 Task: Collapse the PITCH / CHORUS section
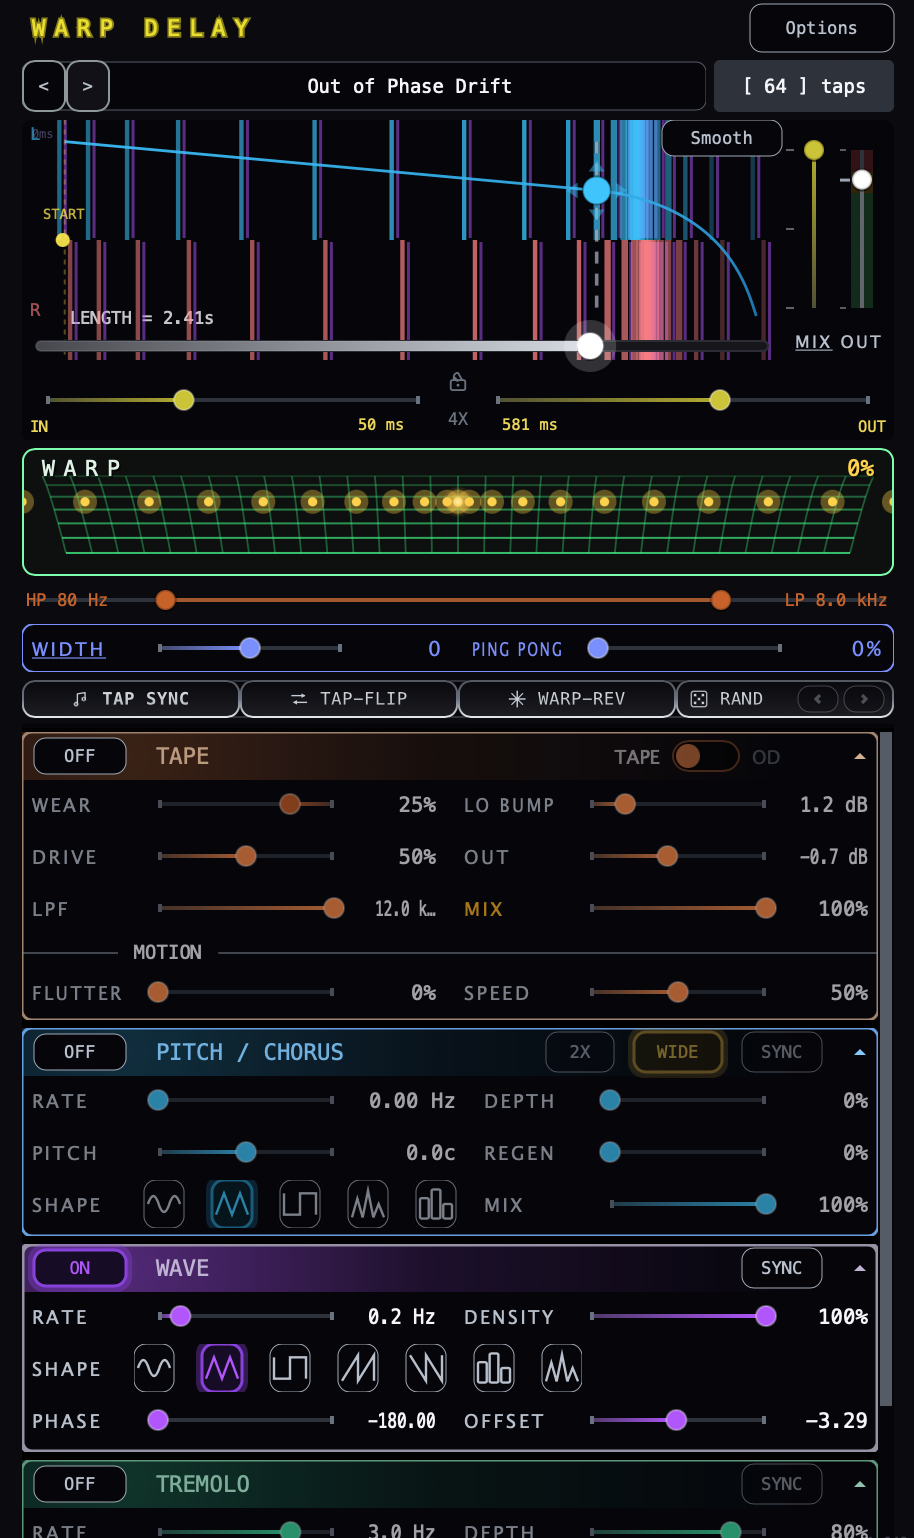pos(860,1052)
